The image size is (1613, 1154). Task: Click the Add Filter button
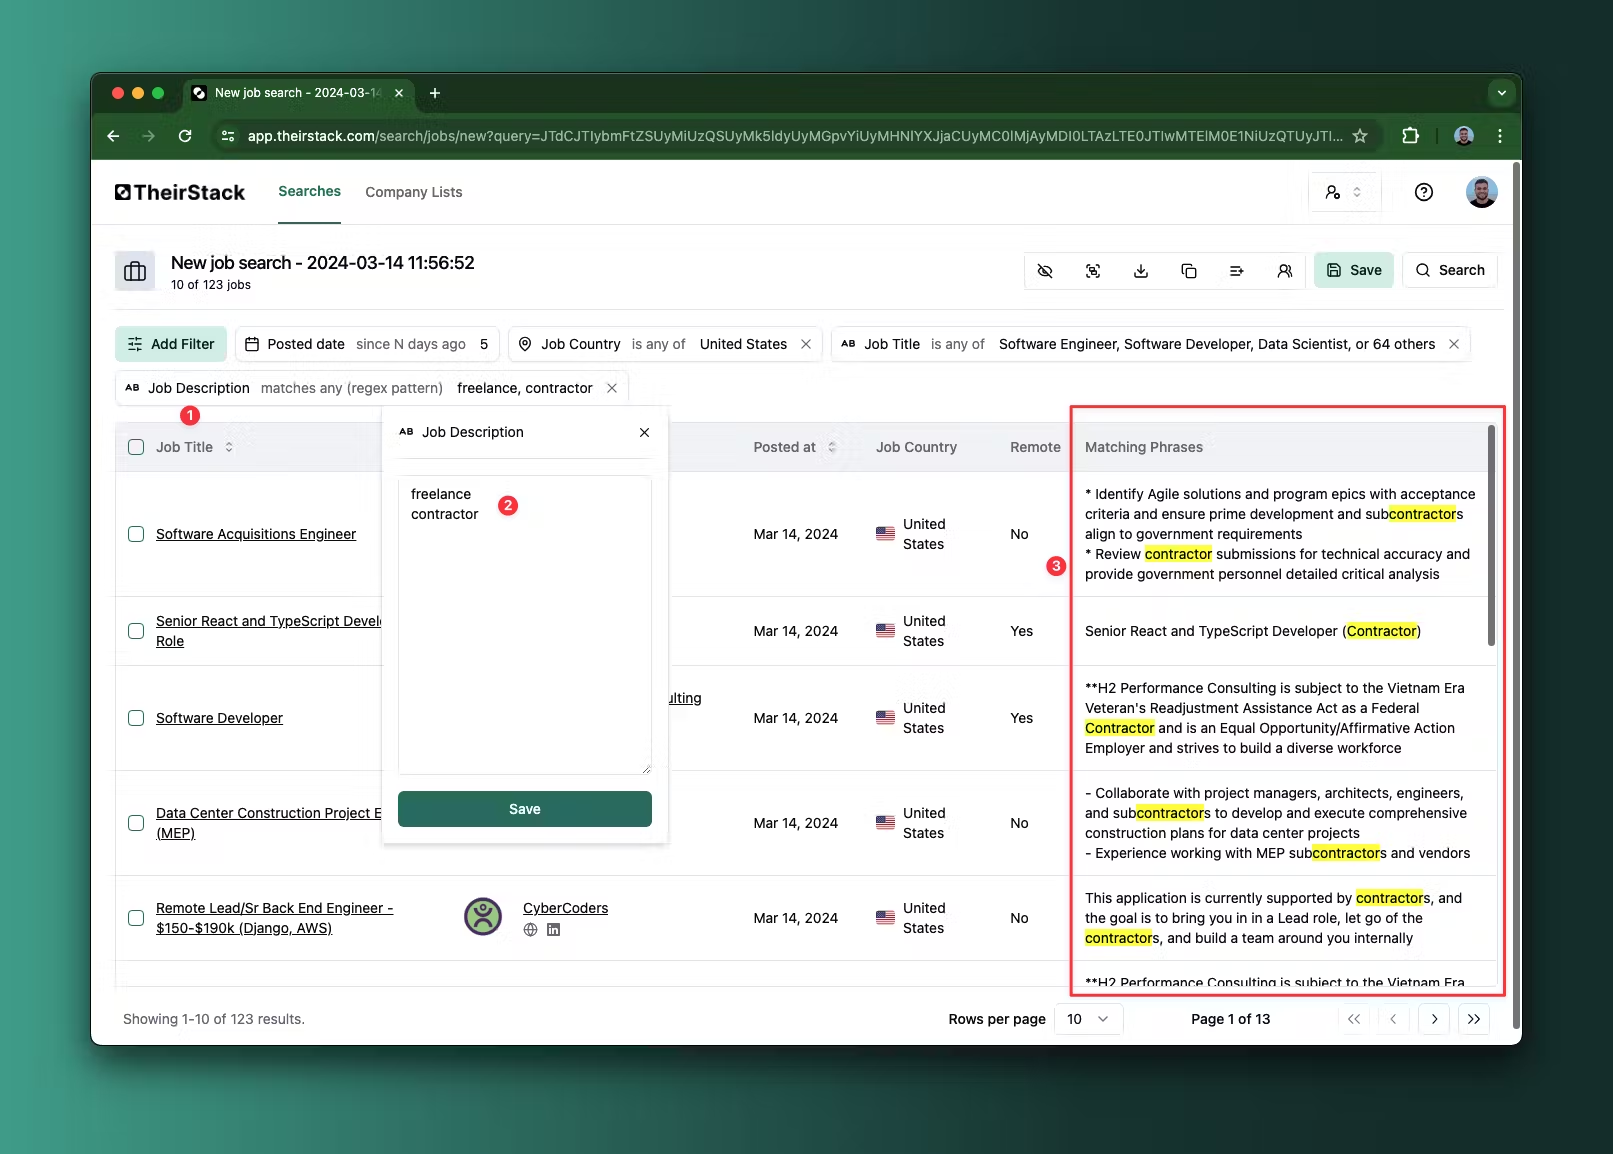[x=171, y=344]
